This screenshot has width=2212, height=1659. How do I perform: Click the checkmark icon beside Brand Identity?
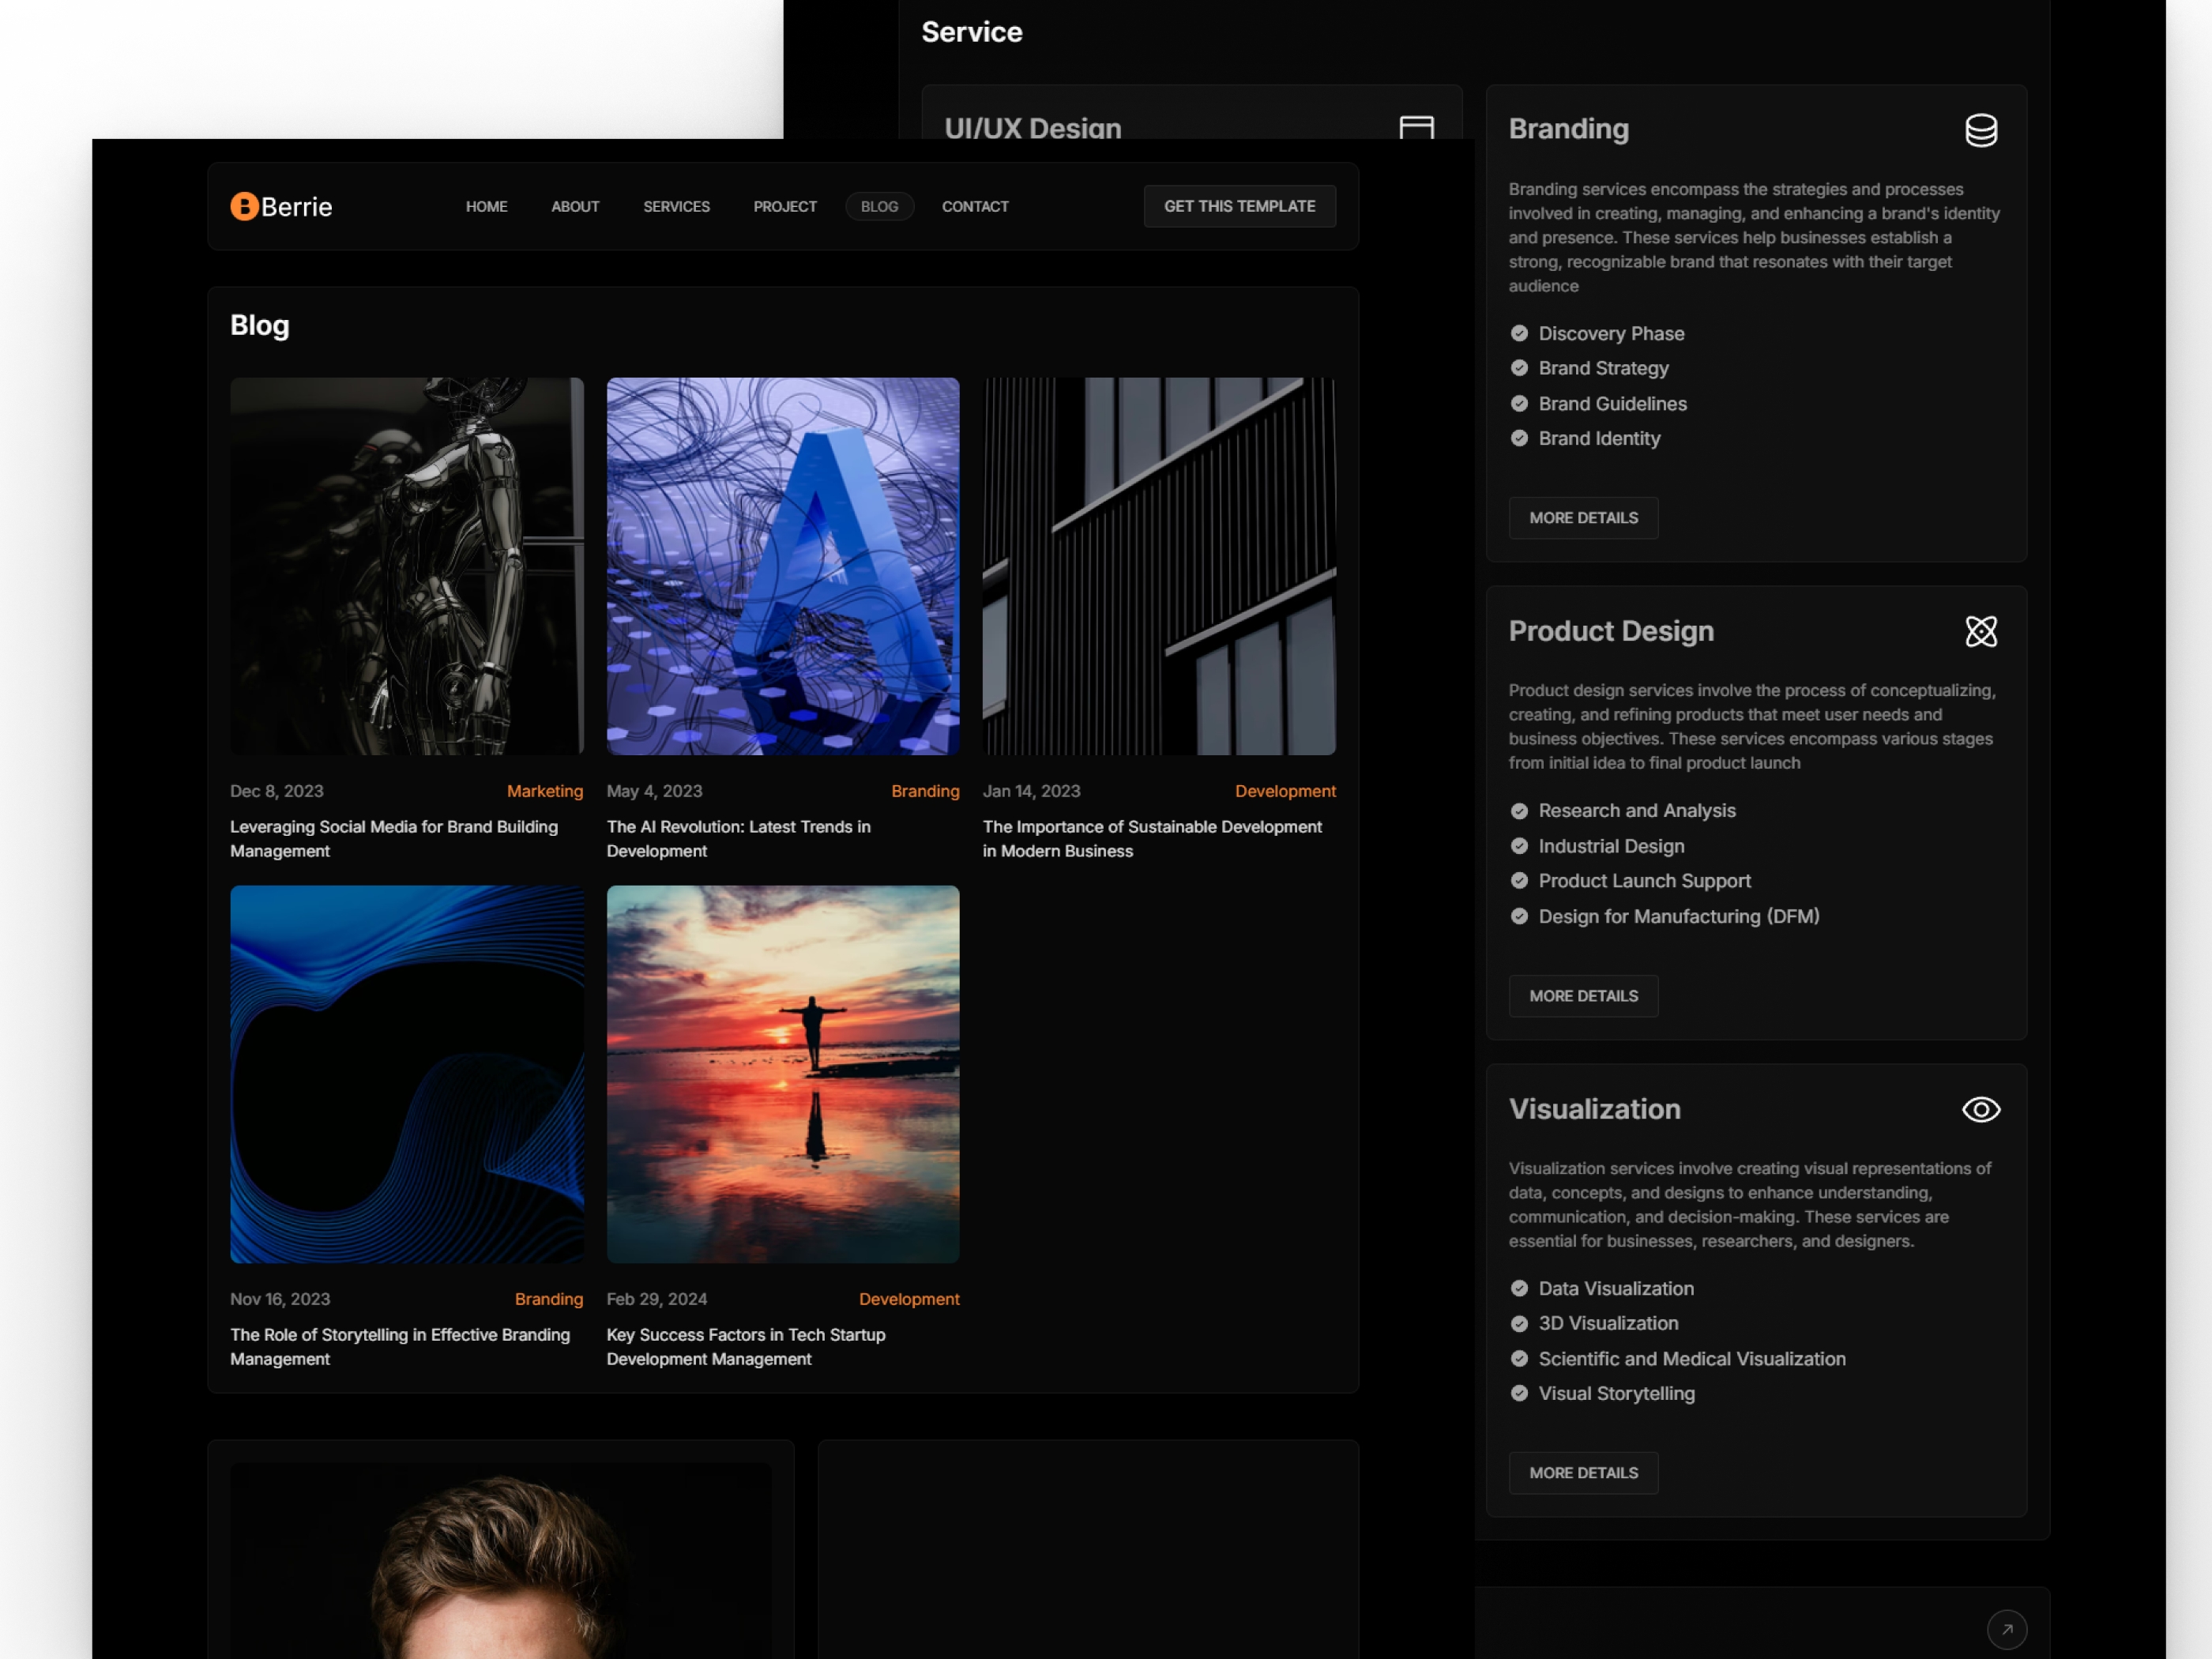coord(1519,438)
